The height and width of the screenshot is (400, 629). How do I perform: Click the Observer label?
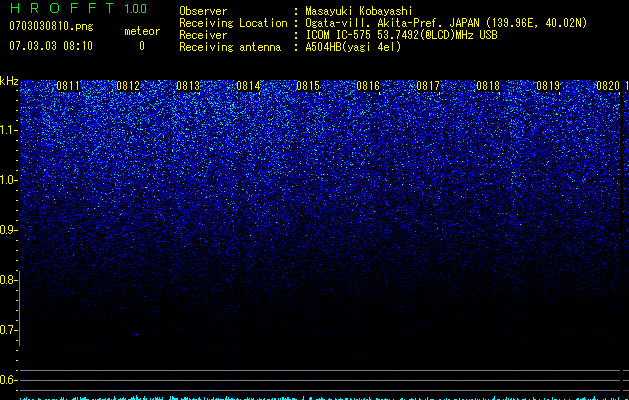(x=203, y=11)
